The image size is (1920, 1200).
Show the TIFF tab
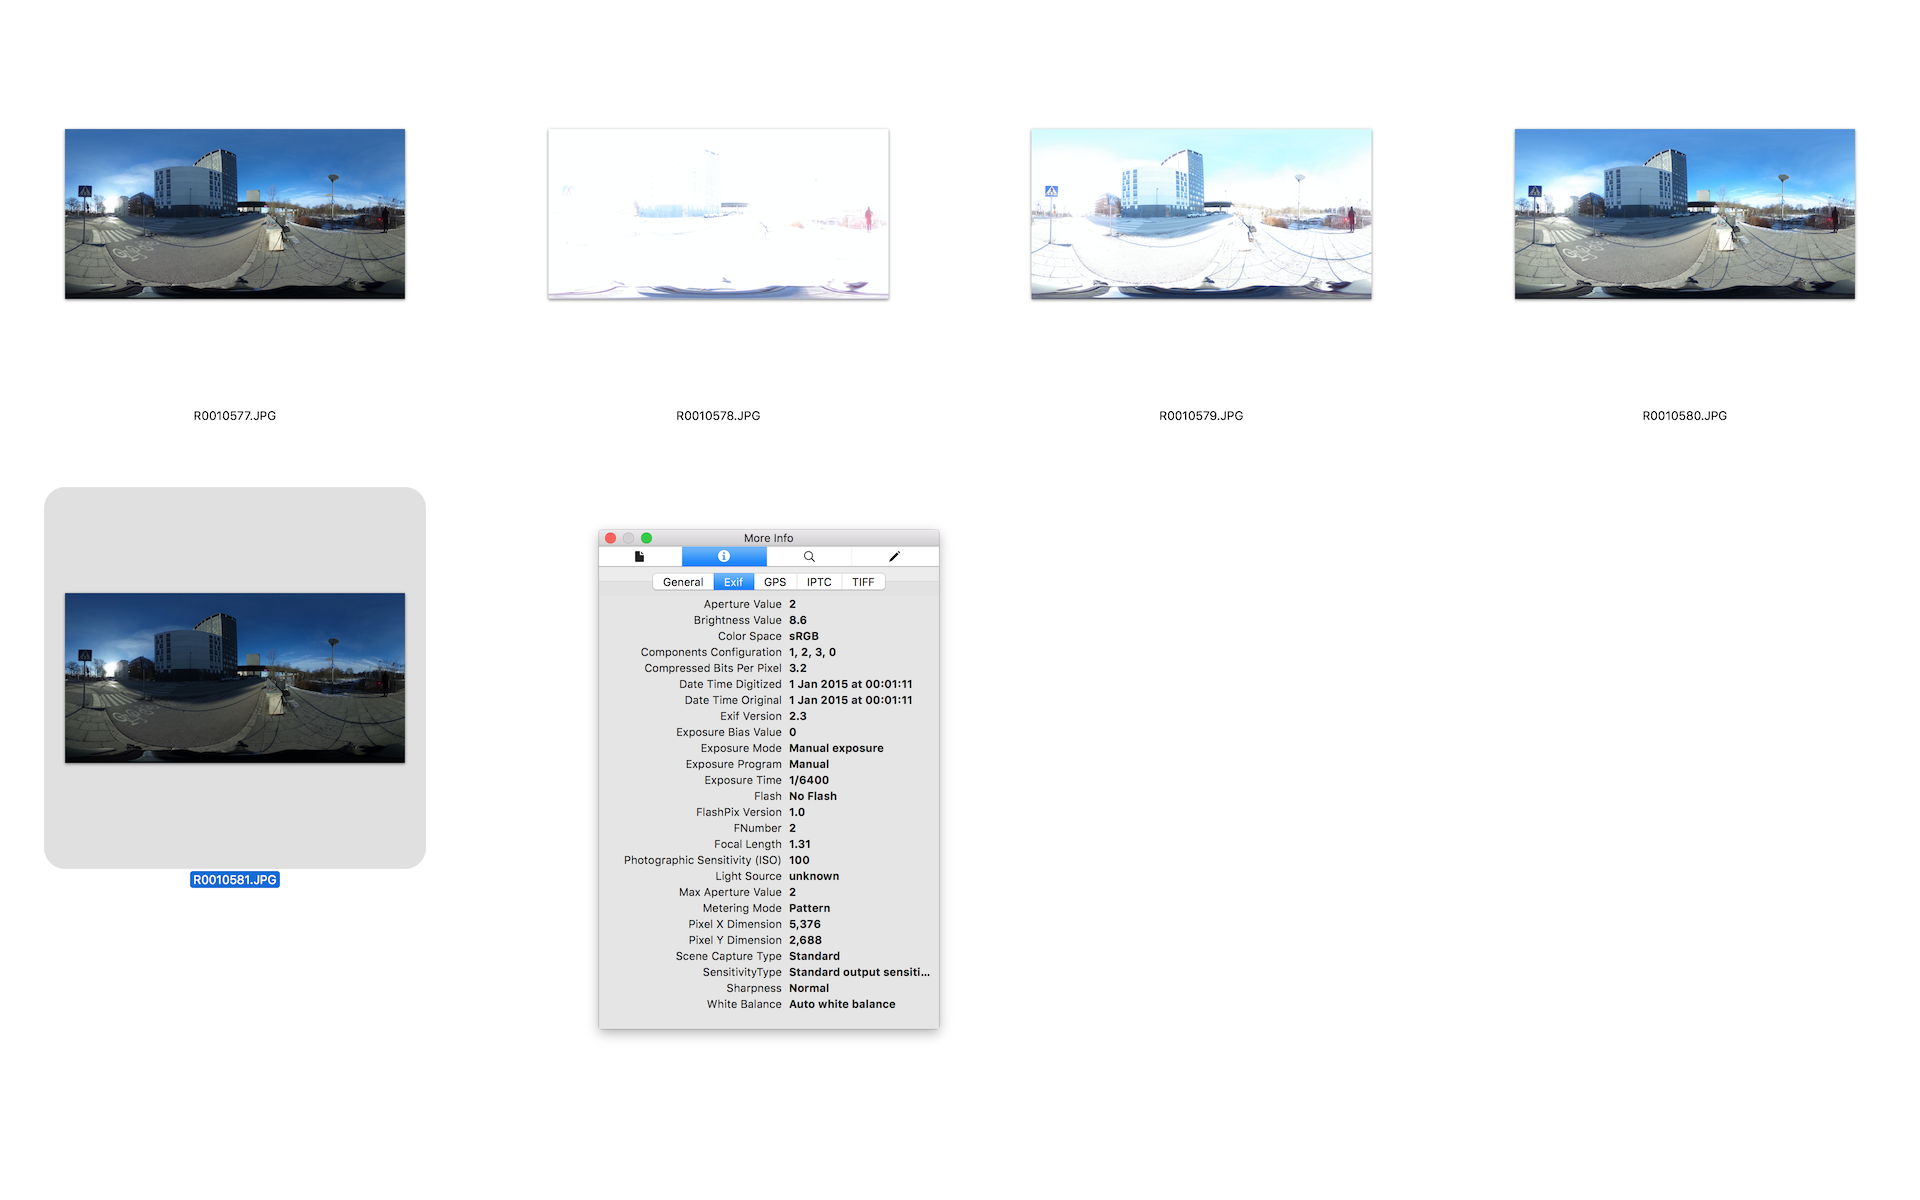pyautogui.click(x=863, y=582)
